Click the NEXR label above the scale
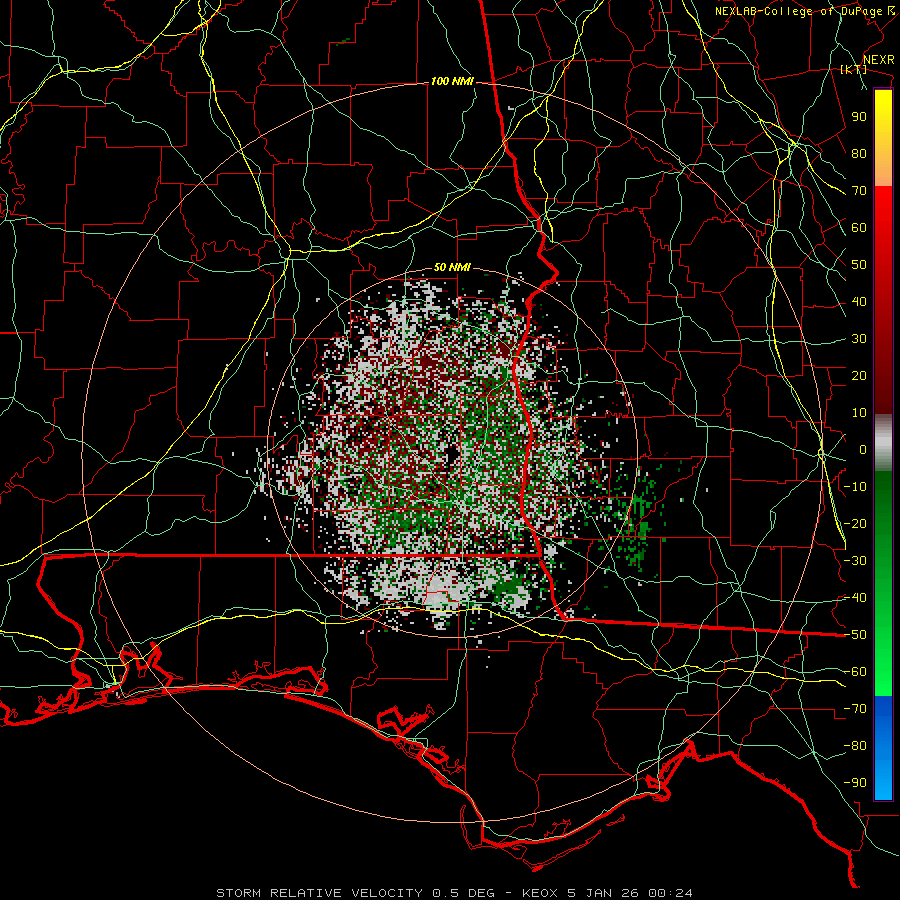The image size is (900, 900). coord(879,60)
